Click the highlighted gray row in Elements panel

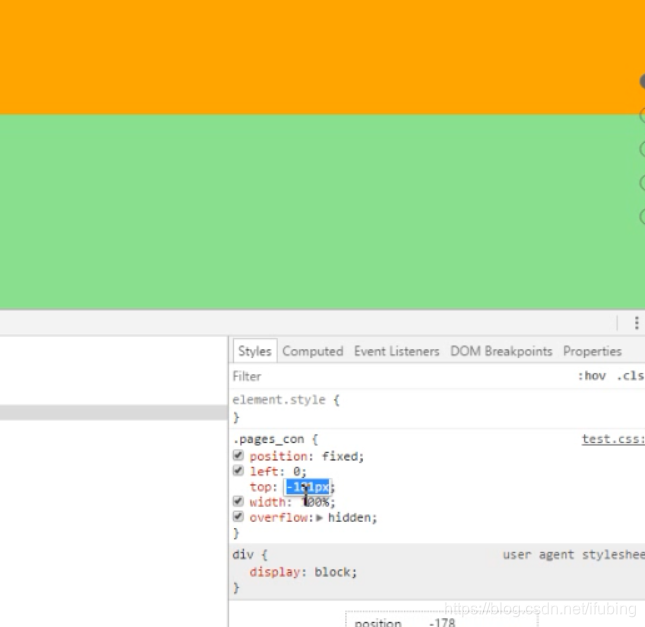114,413
